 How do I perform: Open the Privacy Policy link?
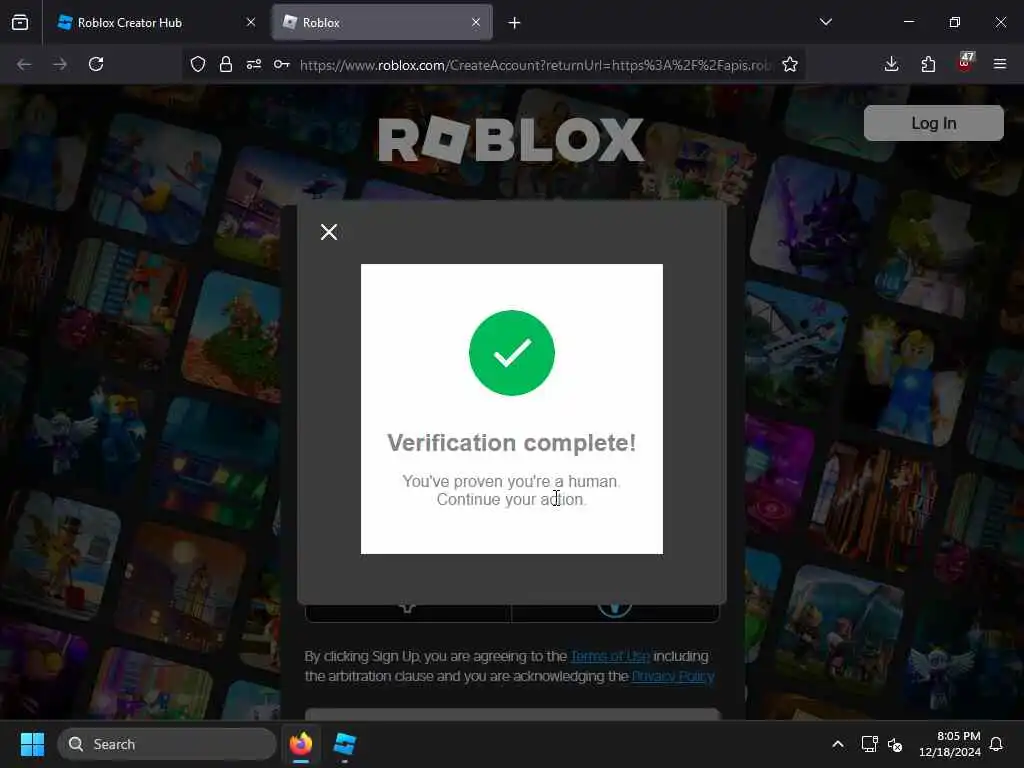click(x=673, y=676)
